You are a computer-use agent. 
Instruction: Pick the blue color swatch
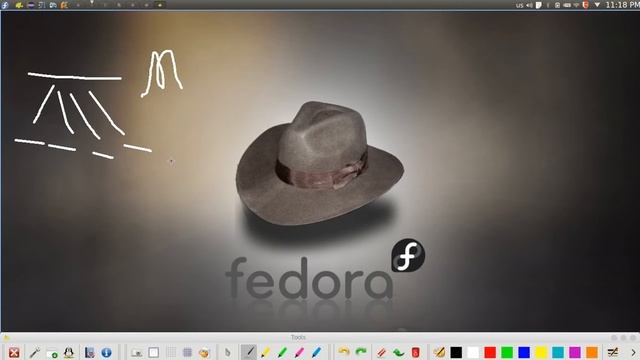[x=524, y=352]
